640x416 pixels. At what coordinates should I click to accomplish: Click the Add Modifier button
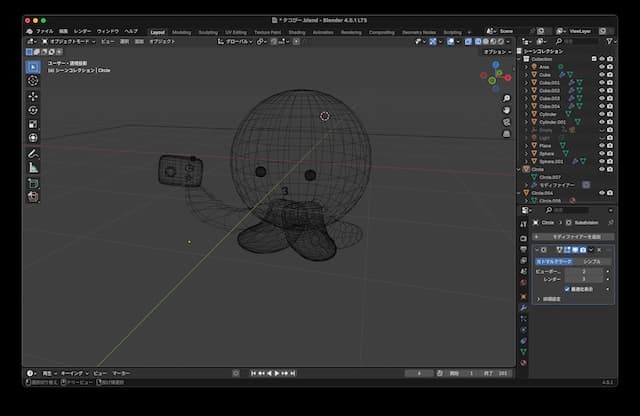(573, 237)
